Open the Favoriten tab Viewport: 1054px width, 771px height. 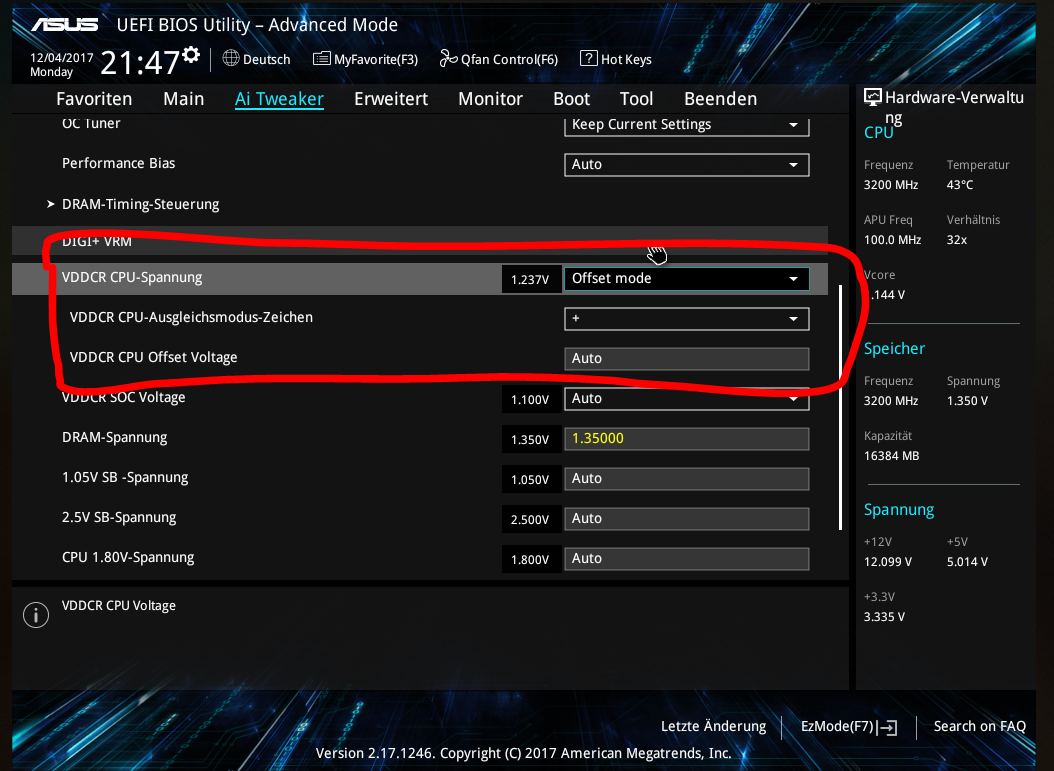point(94,99)
